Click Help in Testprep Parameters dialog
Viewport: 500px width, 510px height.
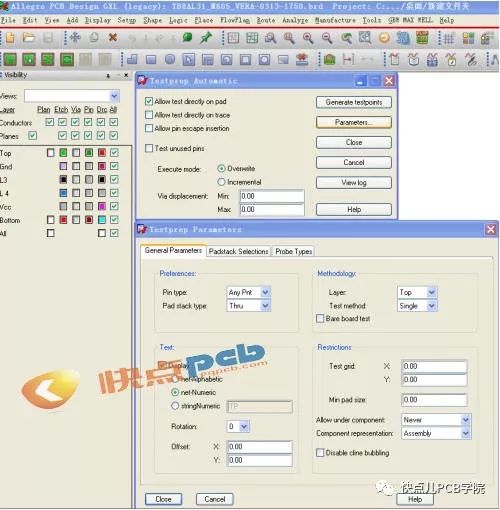415,499
